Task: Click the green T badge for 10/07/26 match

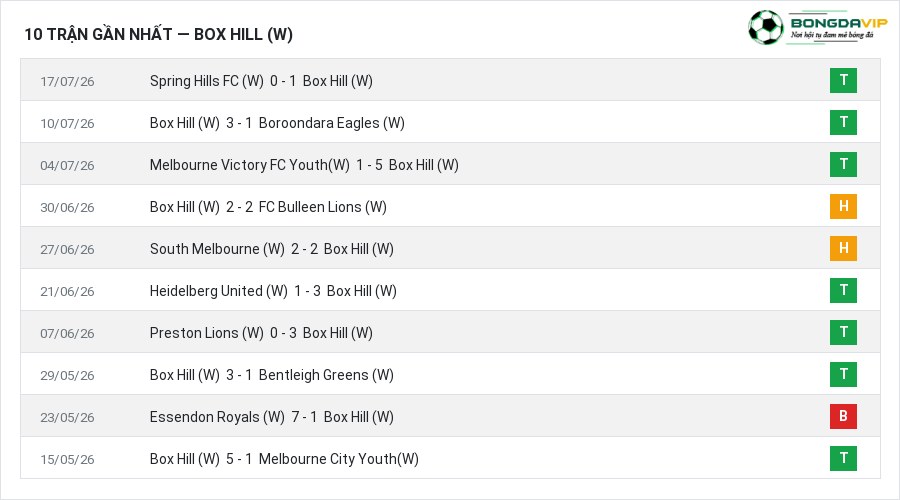Action: [x=843, y=122]
